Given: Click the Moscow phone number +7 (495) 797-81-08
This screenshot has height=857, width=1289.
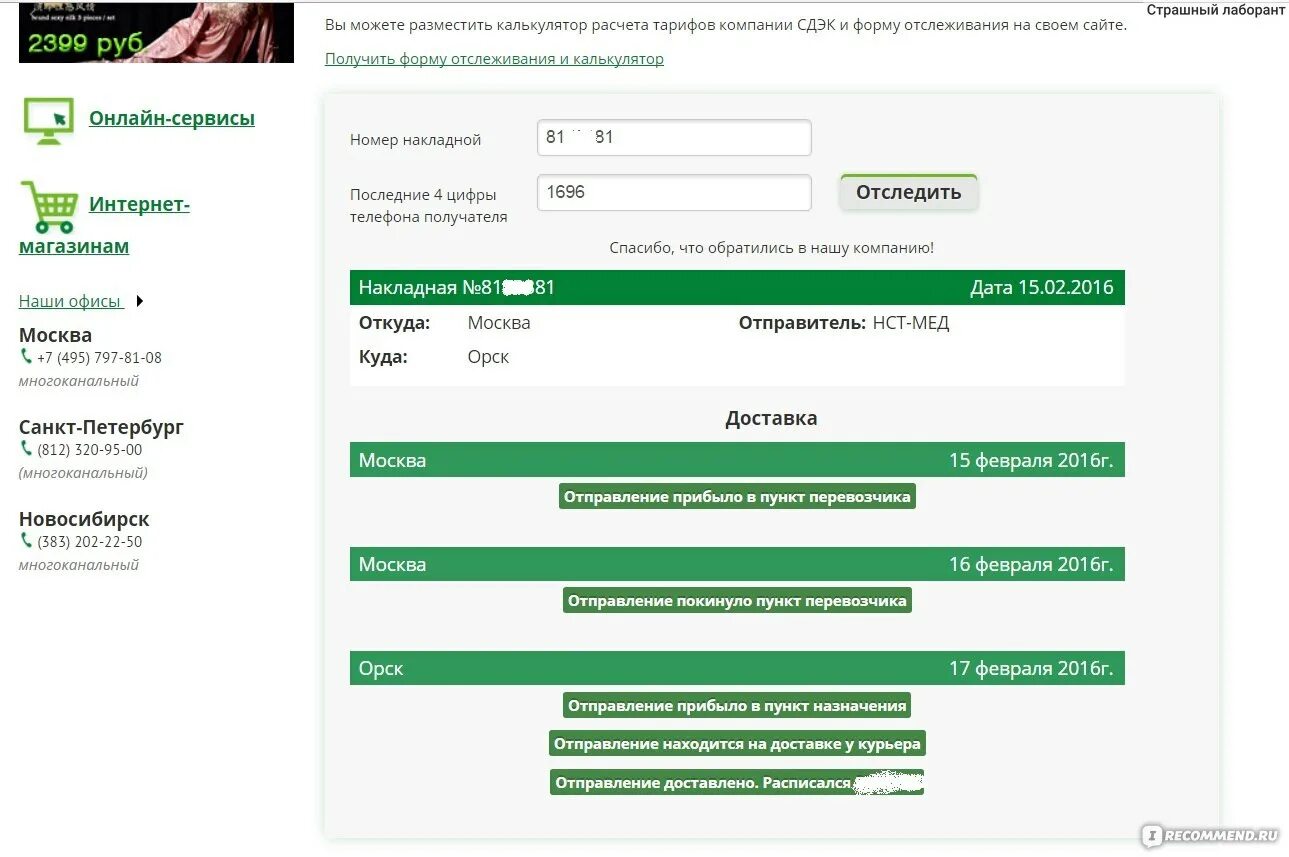Looking at the screenshot, I should tap(99, 357).
